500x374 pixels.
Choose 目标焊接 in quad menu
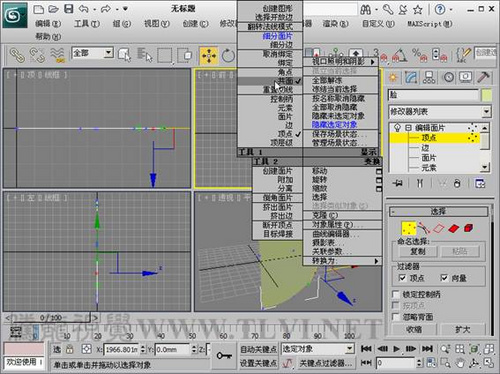[278, 234]
